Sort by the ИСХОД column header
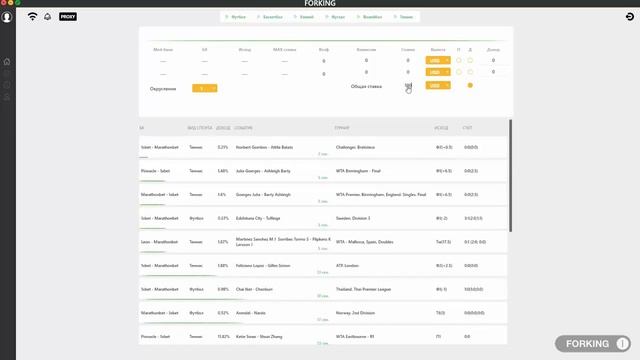The image size is (640, 360). tap(441, 128)
